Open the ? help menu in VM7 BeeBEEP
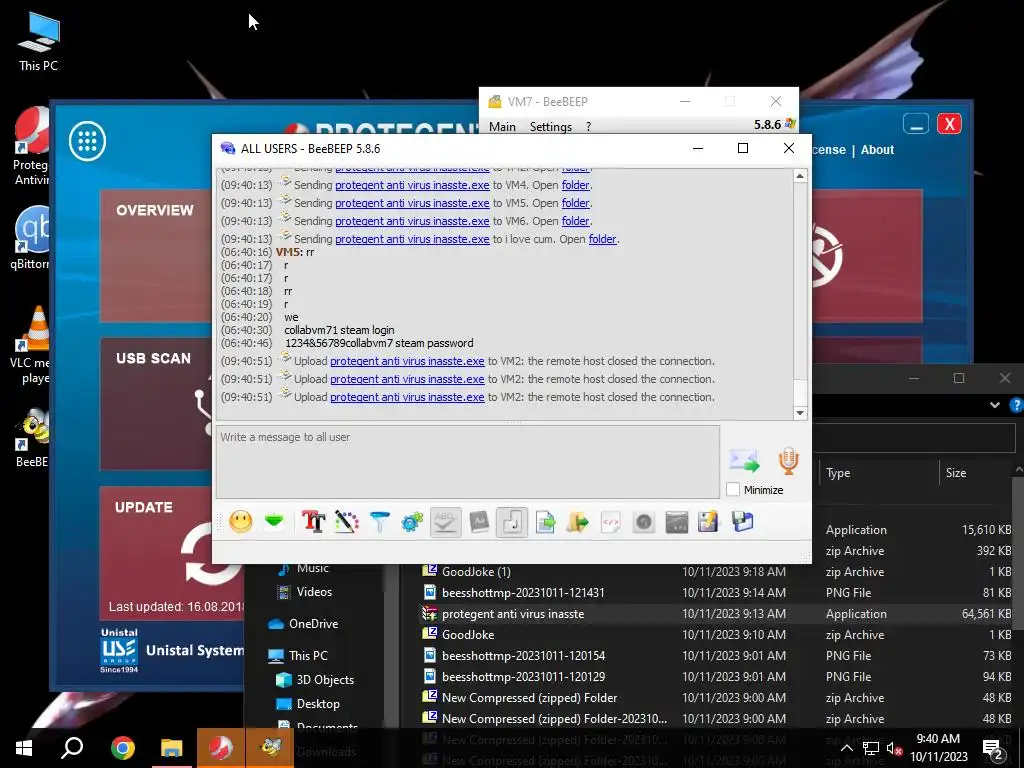1024x768 pixels. click(588, 127)
